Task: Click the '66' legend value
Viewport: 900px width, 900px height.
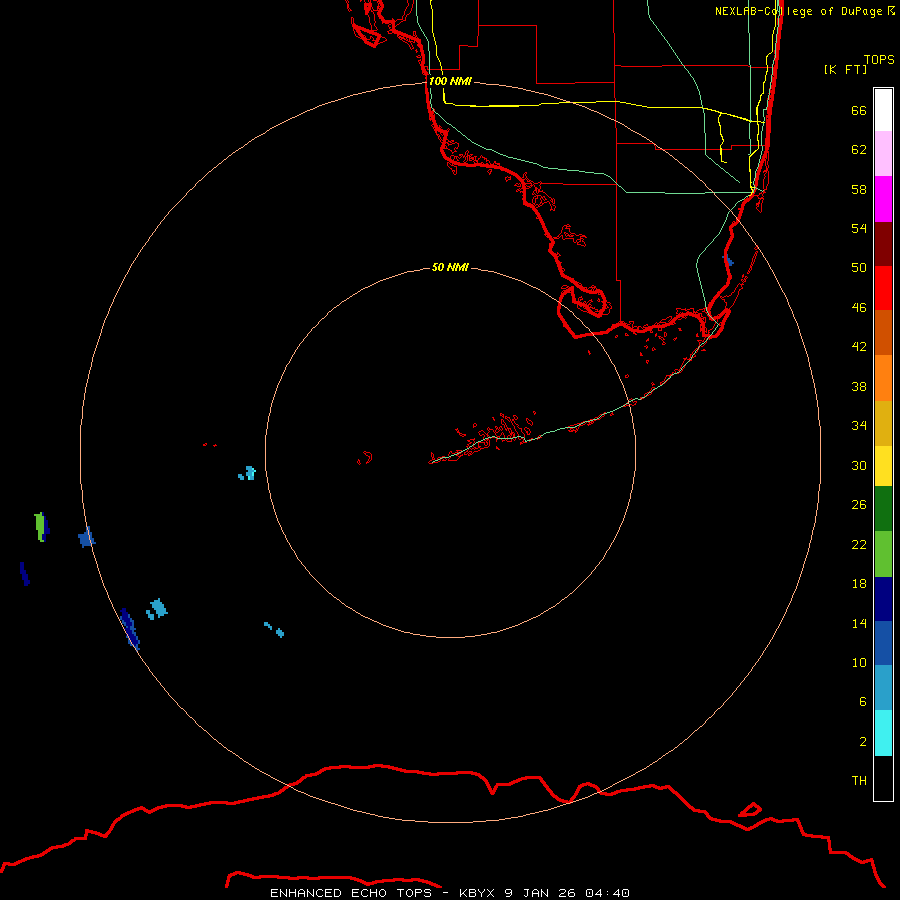Action: pyautogui.click(x=859, y=110)
